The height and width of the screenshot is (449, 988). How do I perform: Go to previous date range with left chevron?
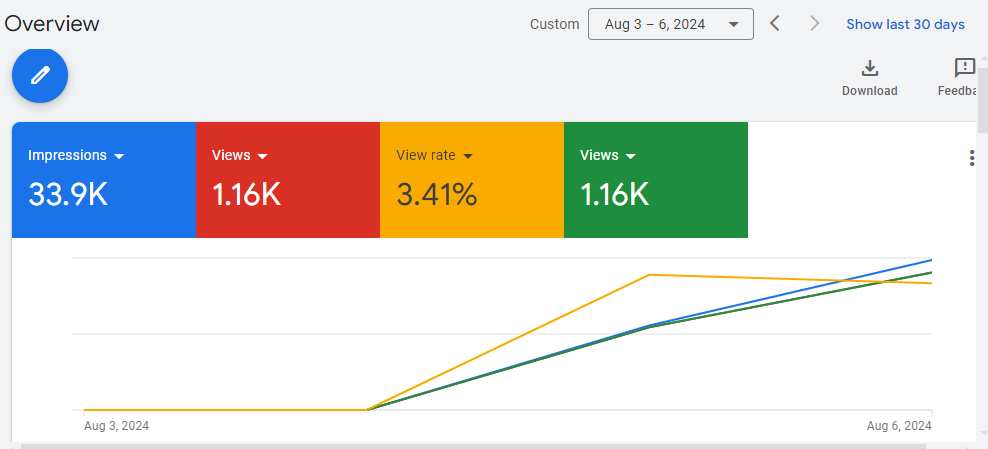pos(775,24)
